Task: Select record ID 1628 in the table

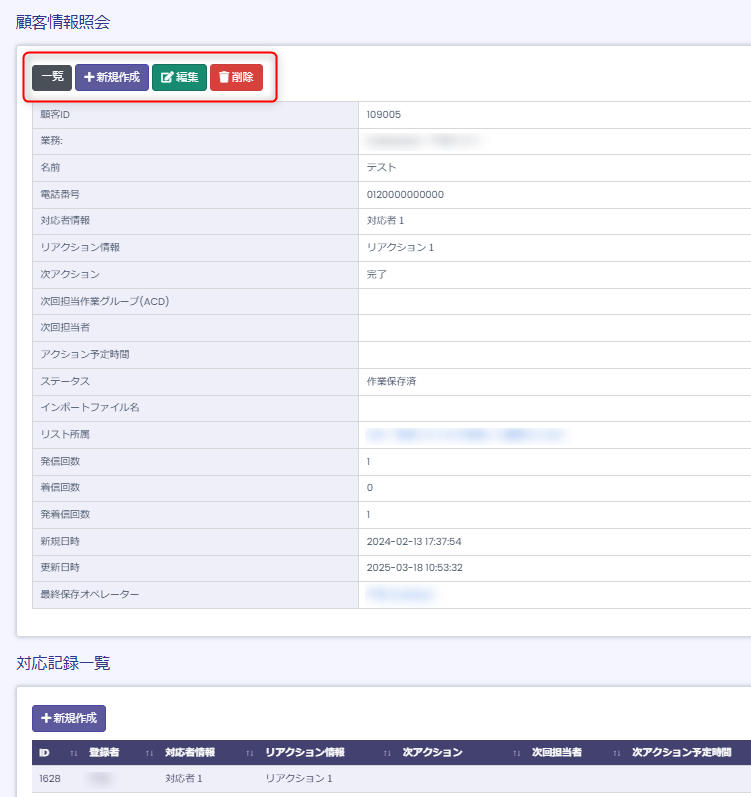Action: coord(50,778)
